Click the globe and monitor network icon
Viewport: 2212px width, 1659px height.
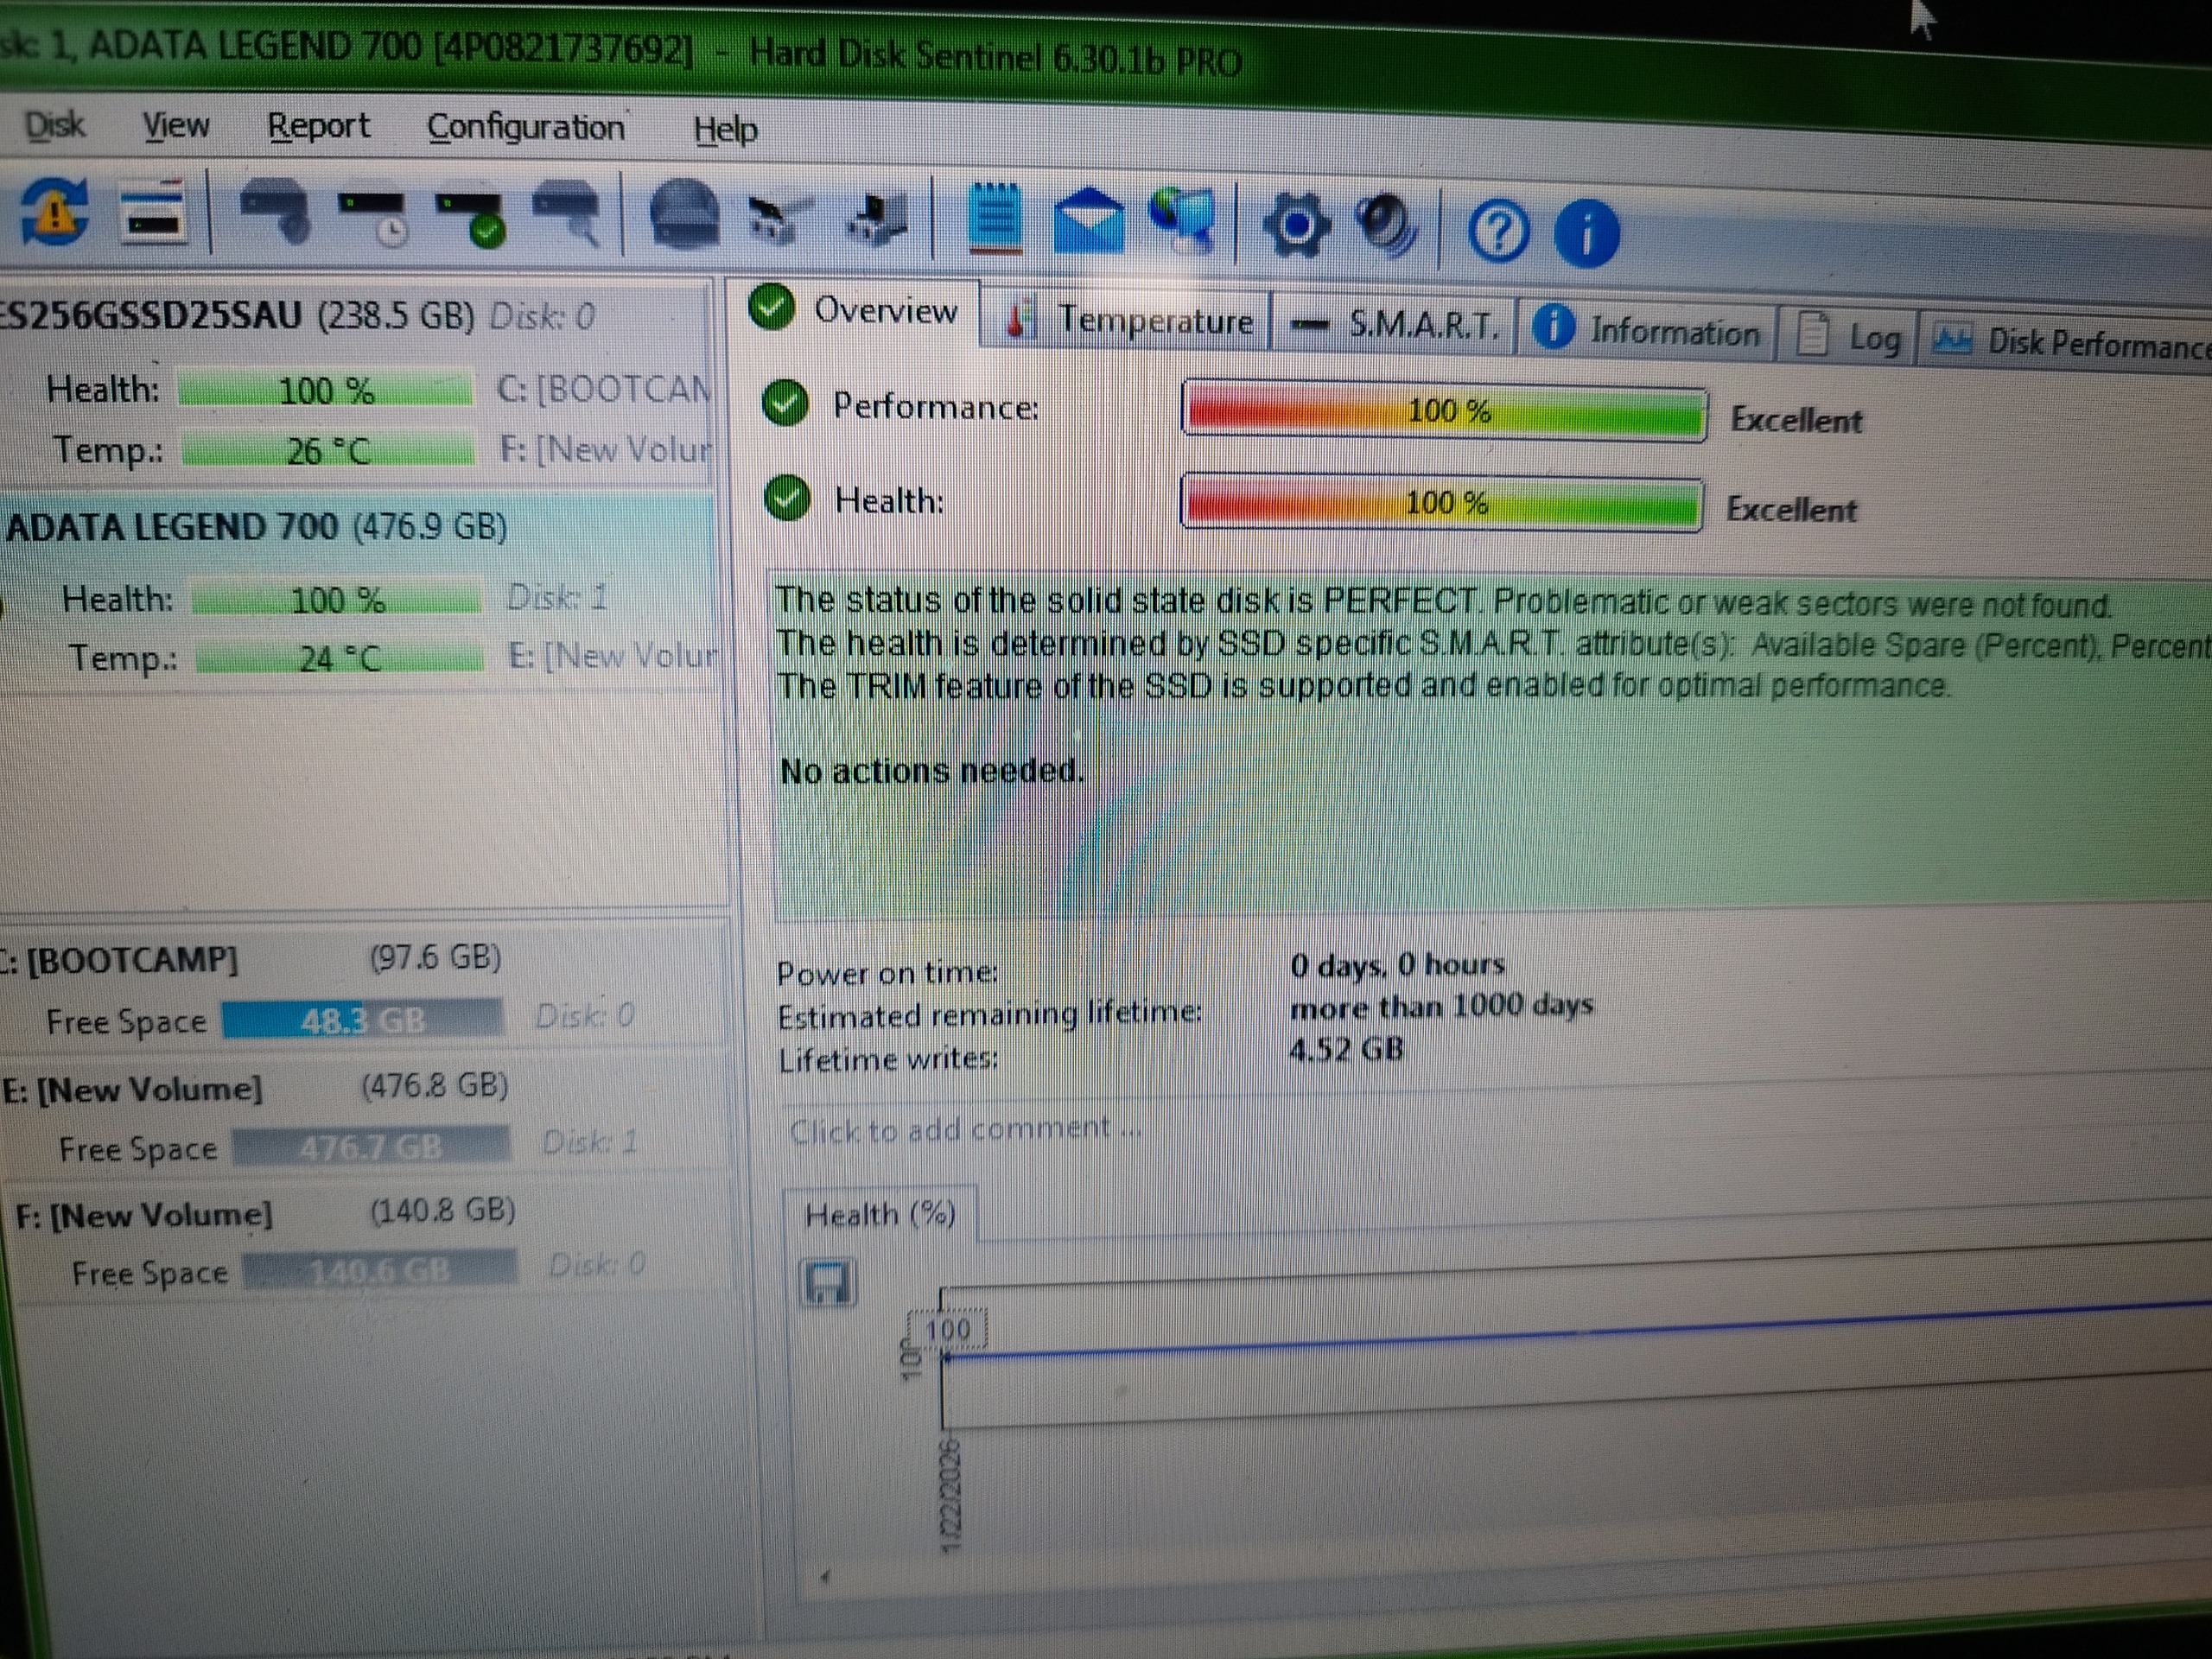[1183, 222]
